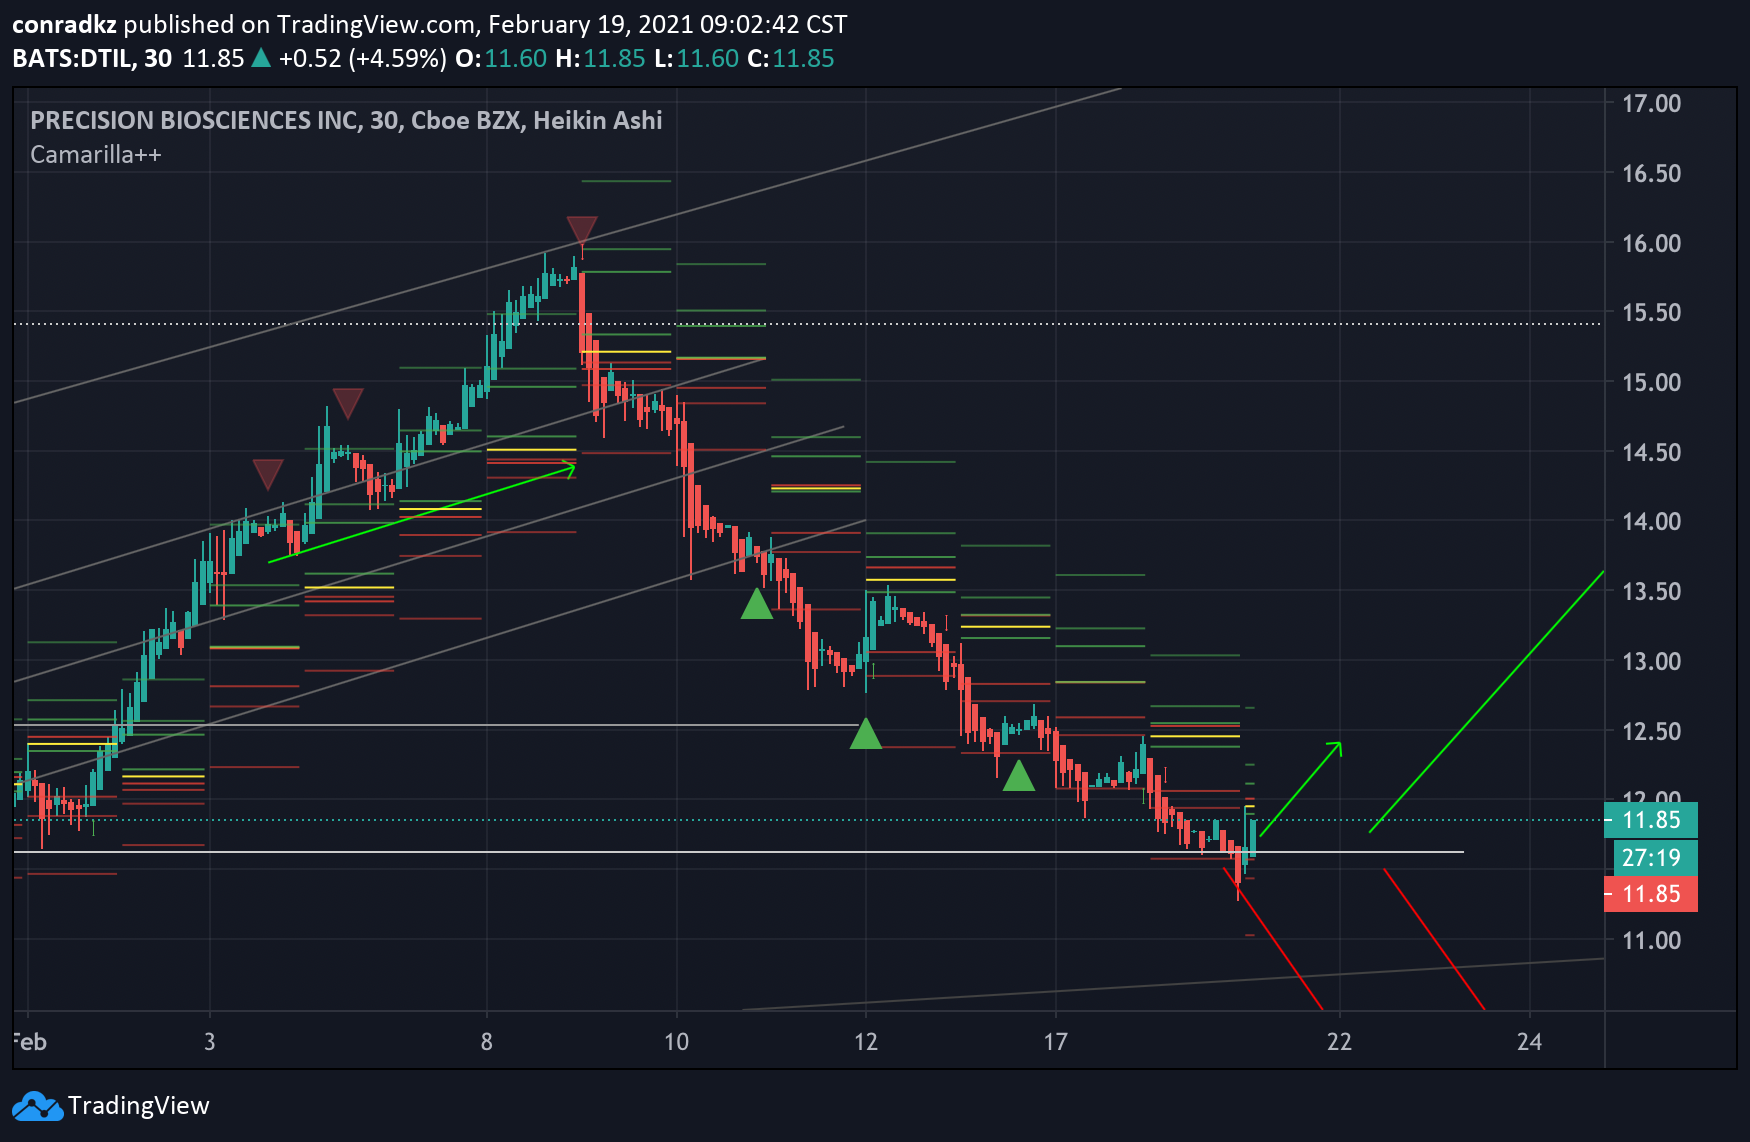Click the 11.00 price axis label

[x=1651, y=941]
